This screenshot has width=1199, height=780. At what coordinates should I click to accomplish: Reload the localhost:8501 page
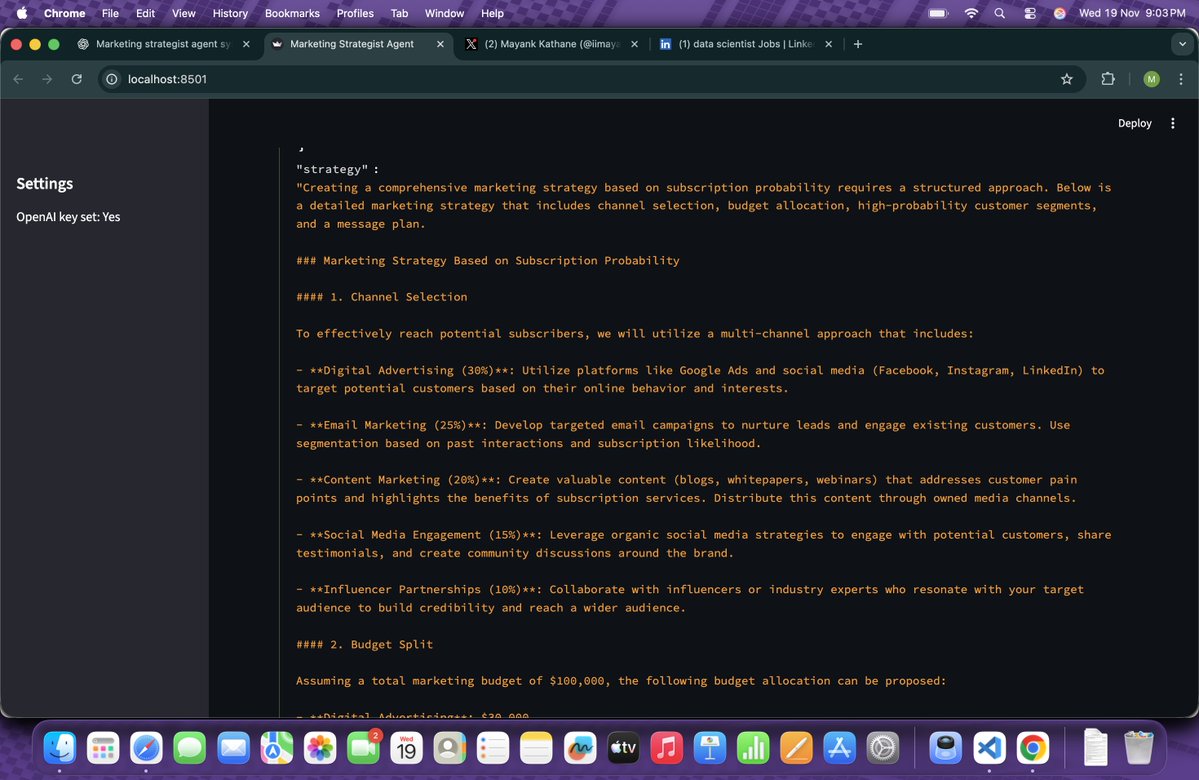tap(77, 79)
